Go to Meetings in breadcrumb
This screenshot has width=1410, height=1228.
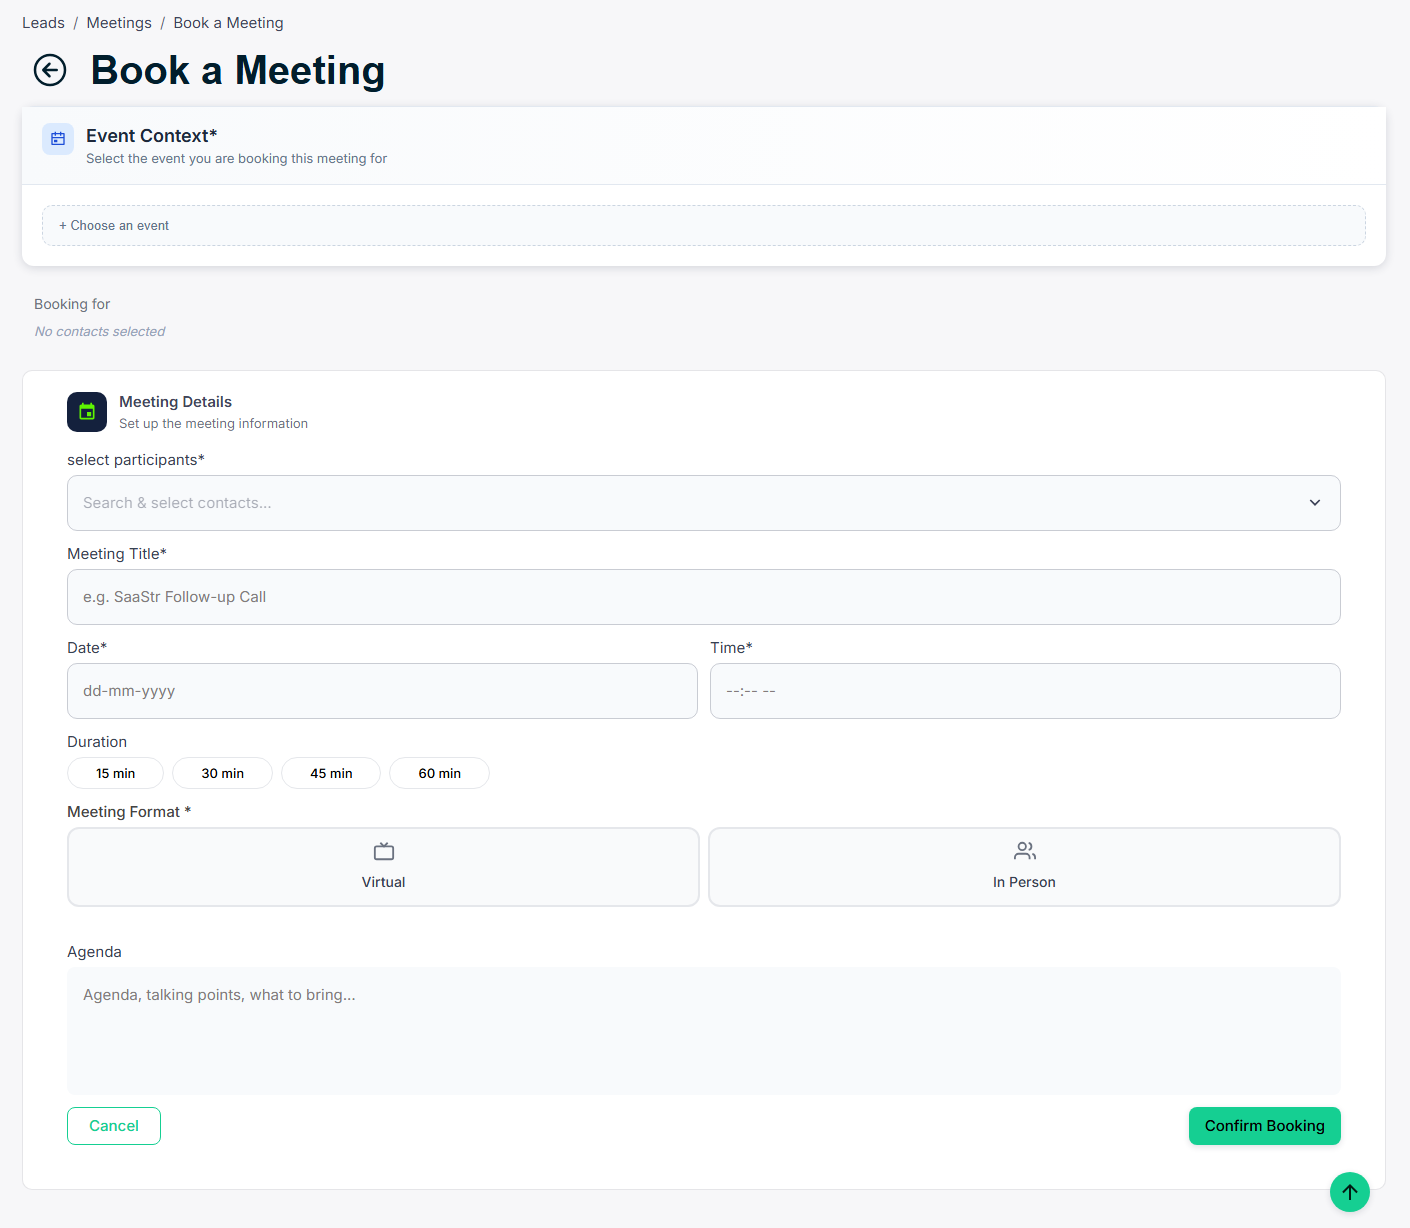[x=119, y=23]
